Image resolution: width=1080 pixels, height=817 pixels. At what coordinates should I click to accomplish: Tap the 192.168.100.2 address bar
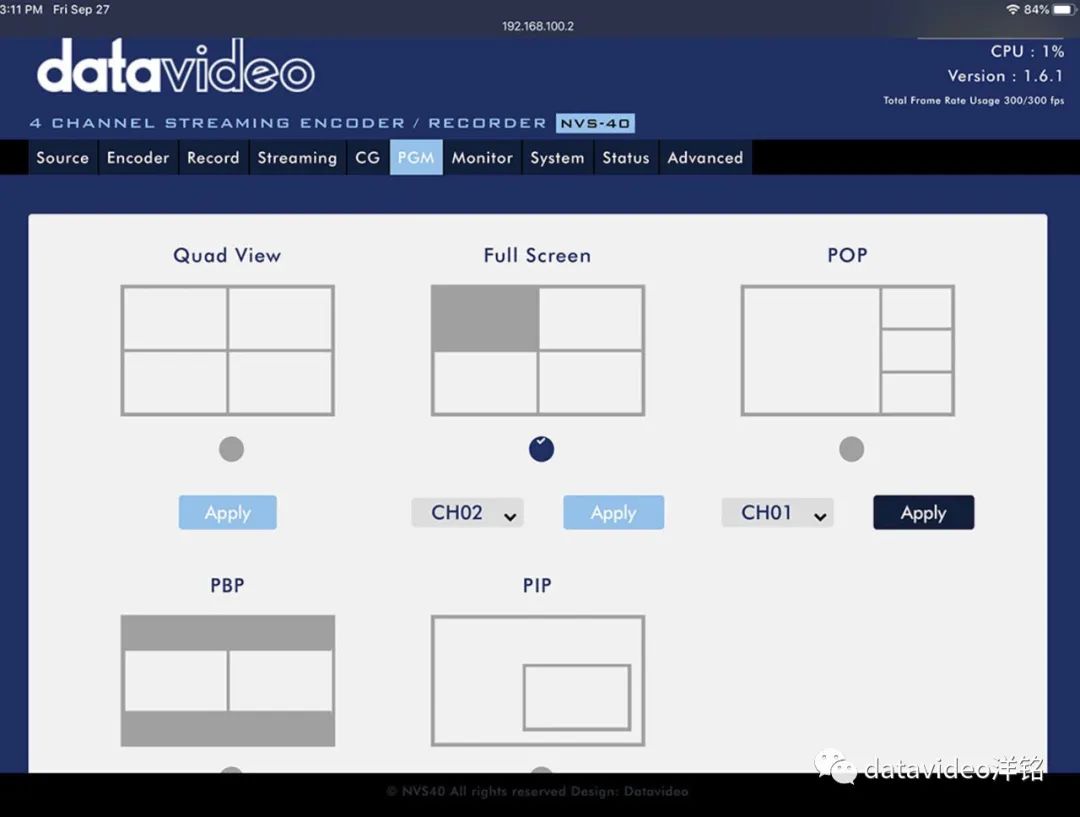[537, 26]
